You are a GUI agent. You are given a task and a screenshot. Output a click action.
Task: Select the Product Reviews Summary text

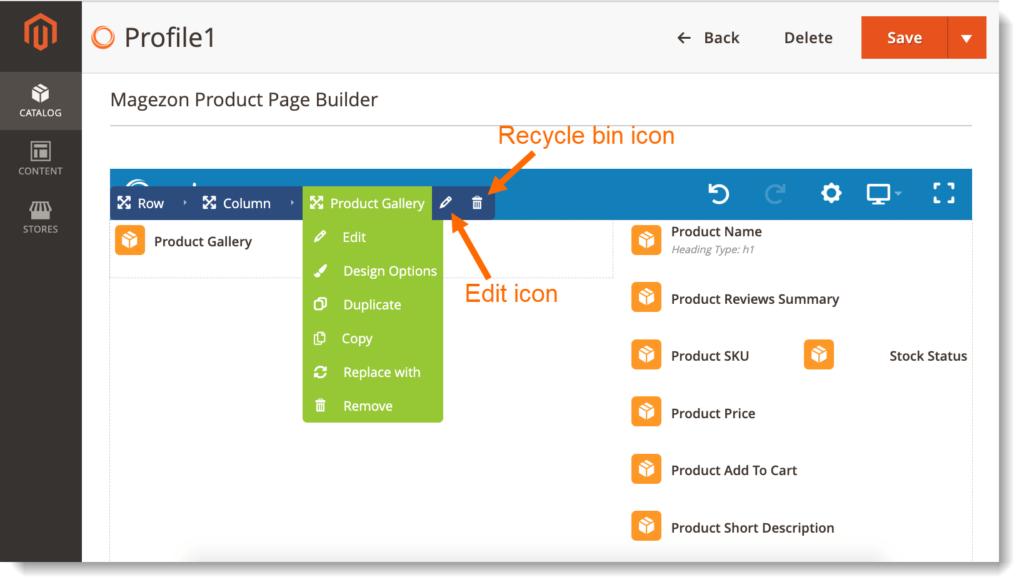coord(755,299)
